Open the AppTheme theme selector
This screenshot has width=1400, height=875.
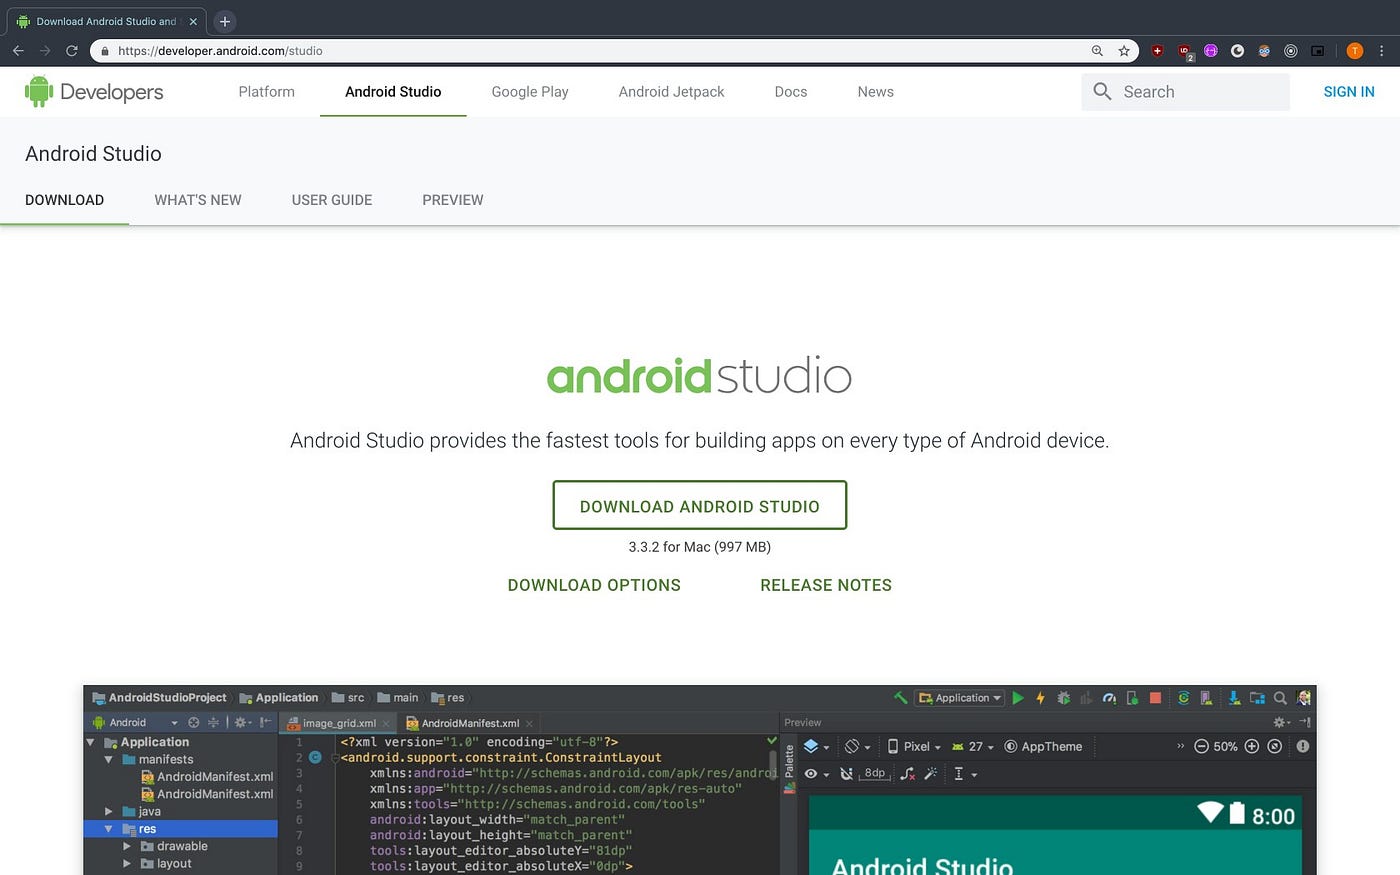click(x=1043, y=747)
